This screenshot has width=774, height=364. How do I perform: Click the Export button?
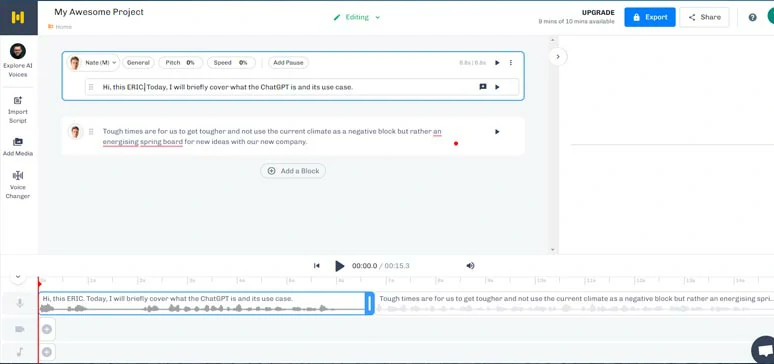[x=650, y=17]
